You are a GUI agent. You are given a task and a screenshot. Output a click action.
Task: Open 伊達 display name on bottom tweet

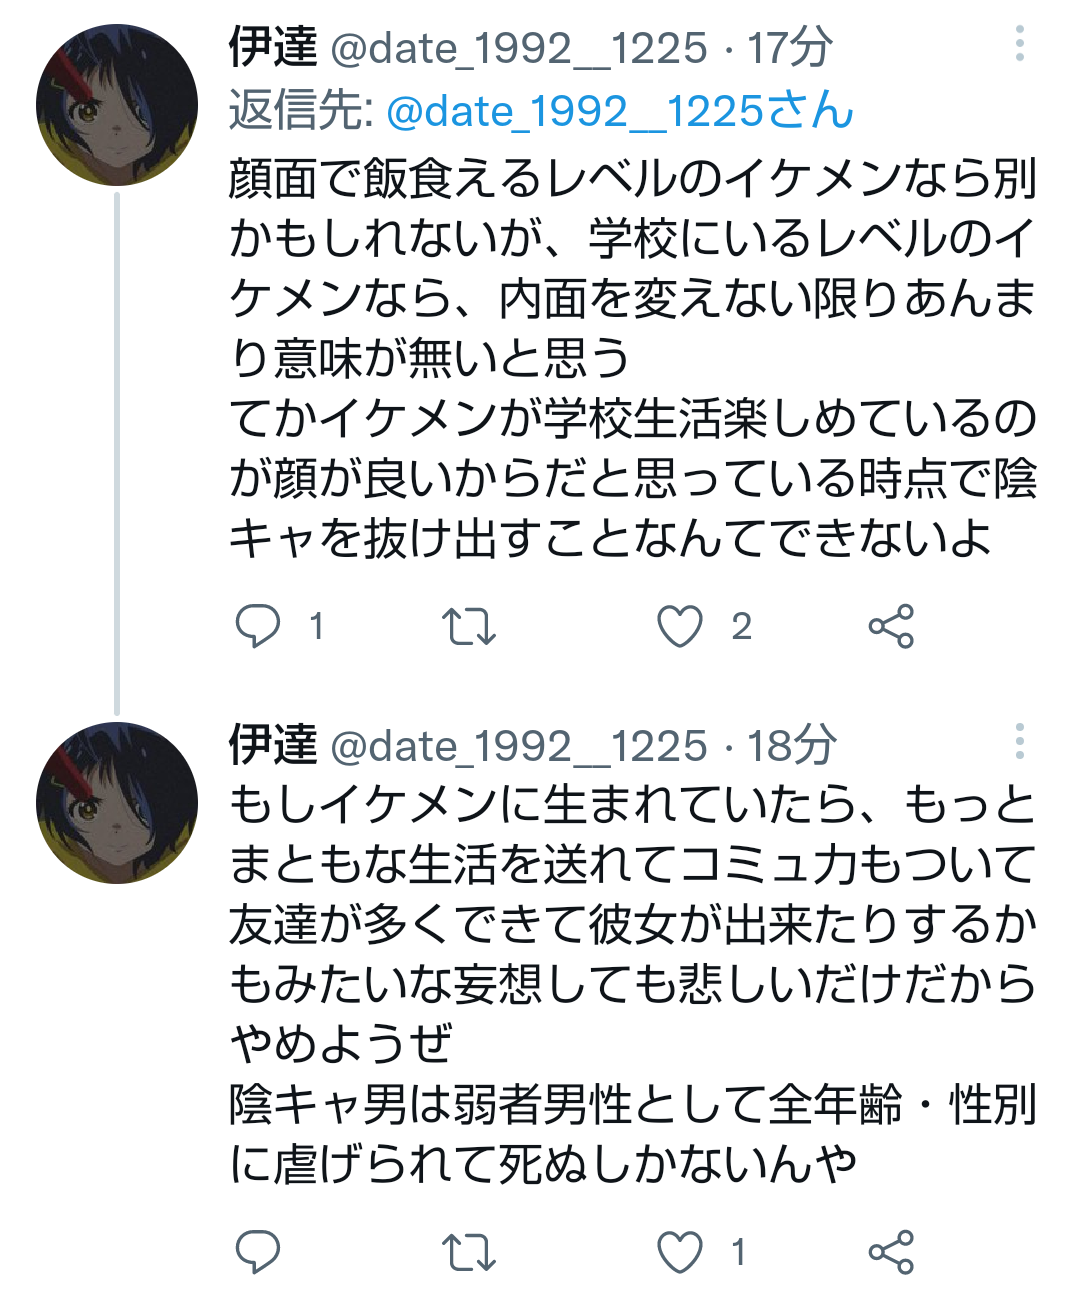(x=273, y=745)
